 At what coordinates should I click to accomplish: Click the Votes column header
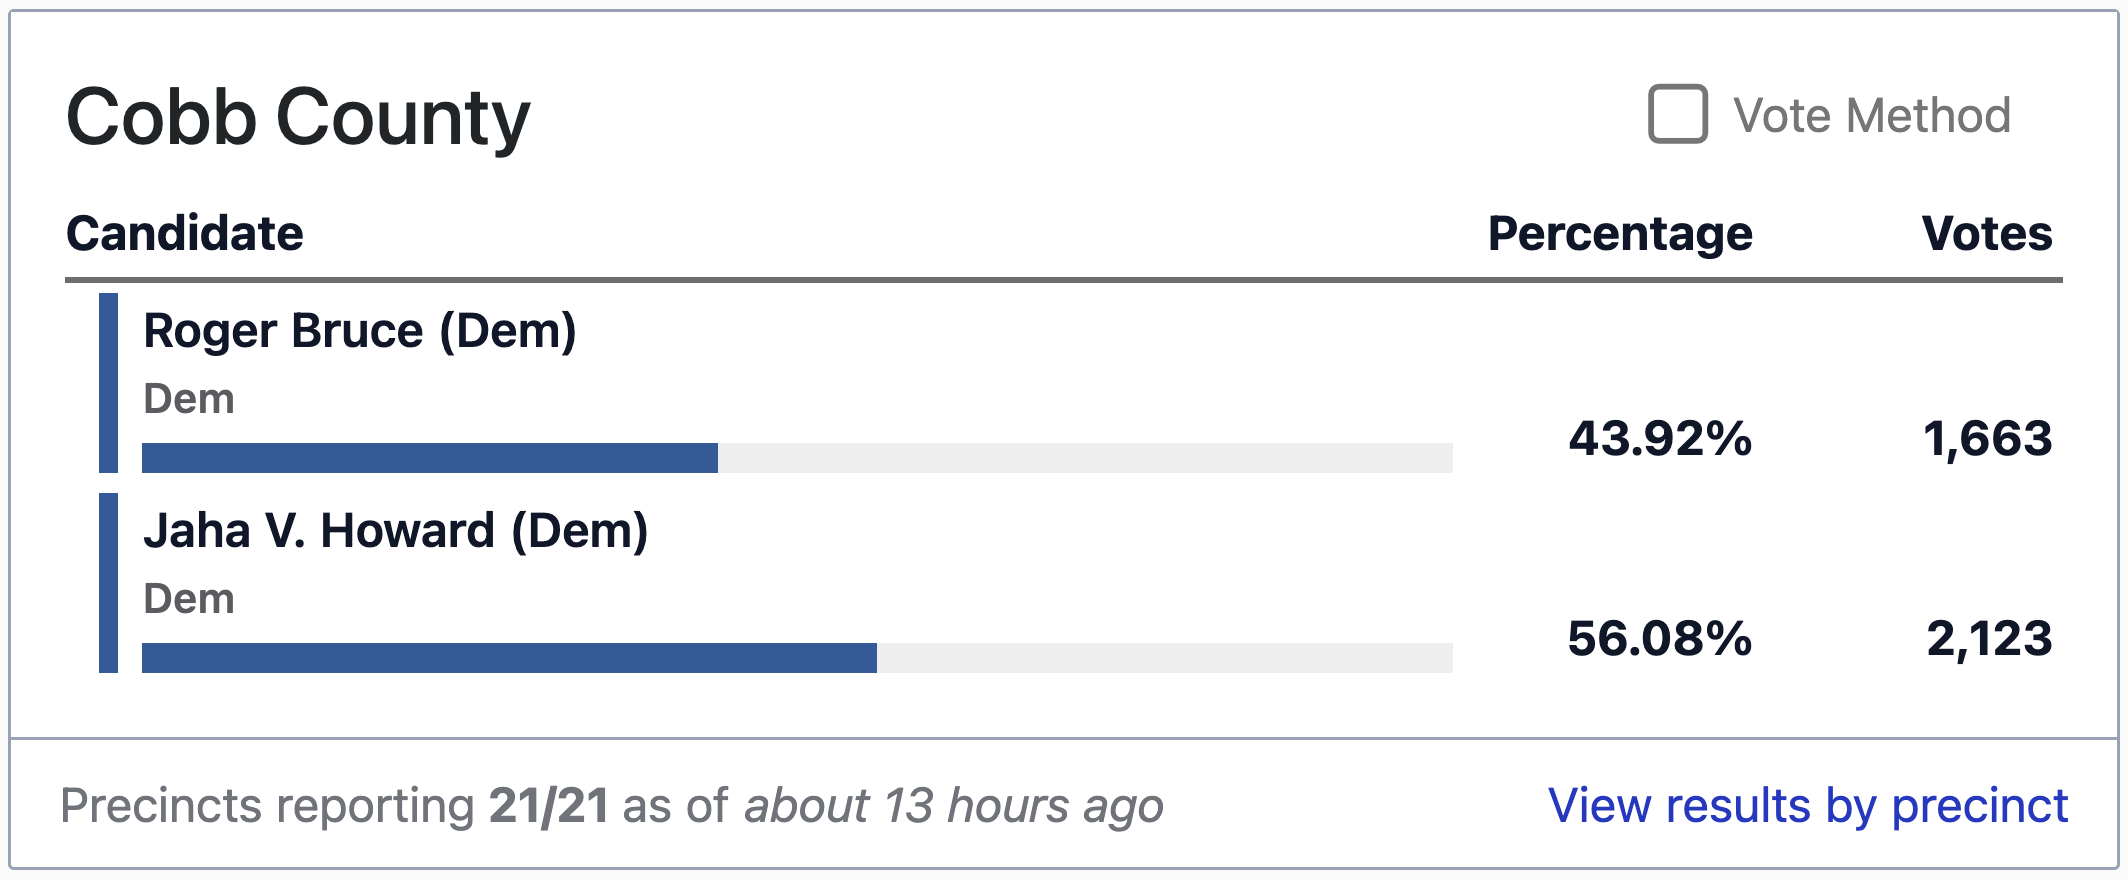pyautogui.click(x=1987, y=233)
